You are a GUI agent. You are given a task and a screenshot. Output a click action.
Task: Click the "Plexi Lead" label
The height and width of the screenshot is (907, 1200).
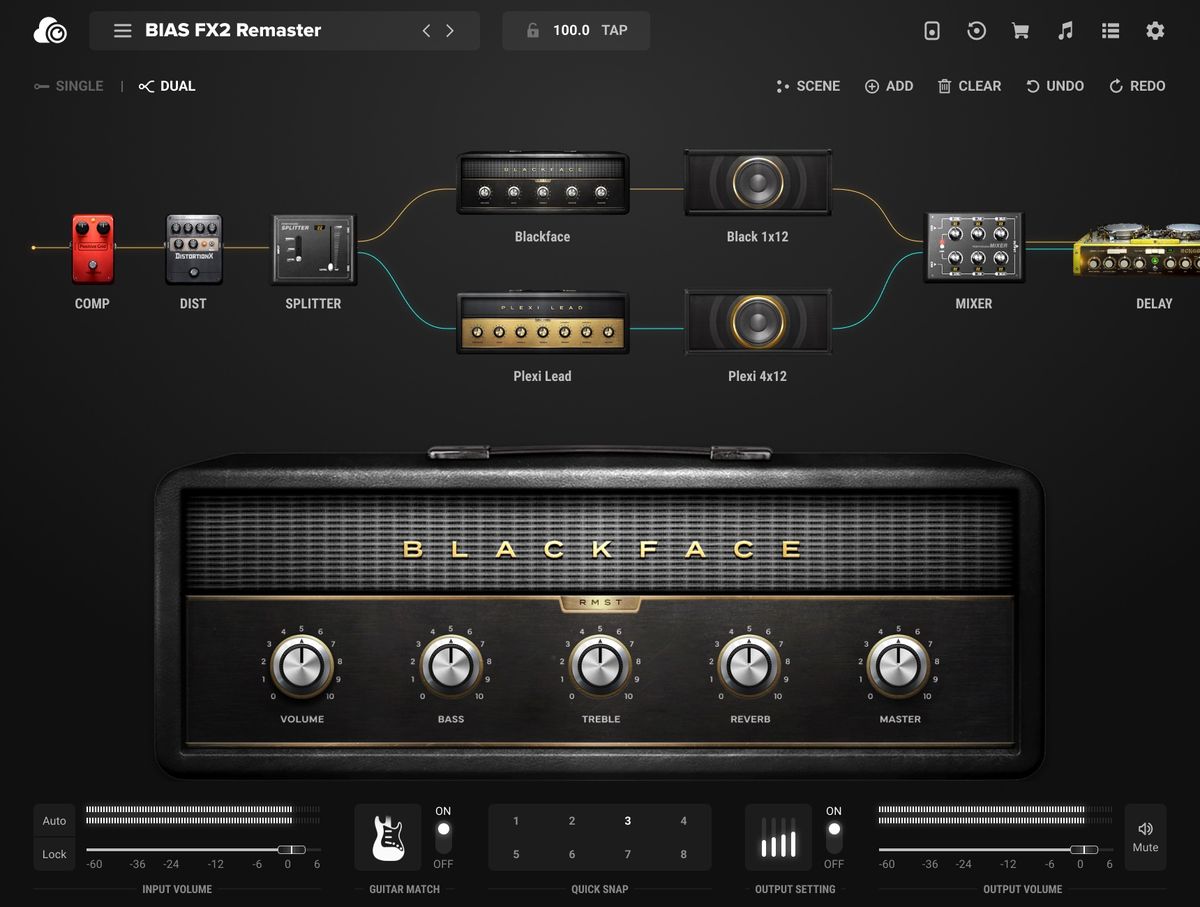point(542,376)
